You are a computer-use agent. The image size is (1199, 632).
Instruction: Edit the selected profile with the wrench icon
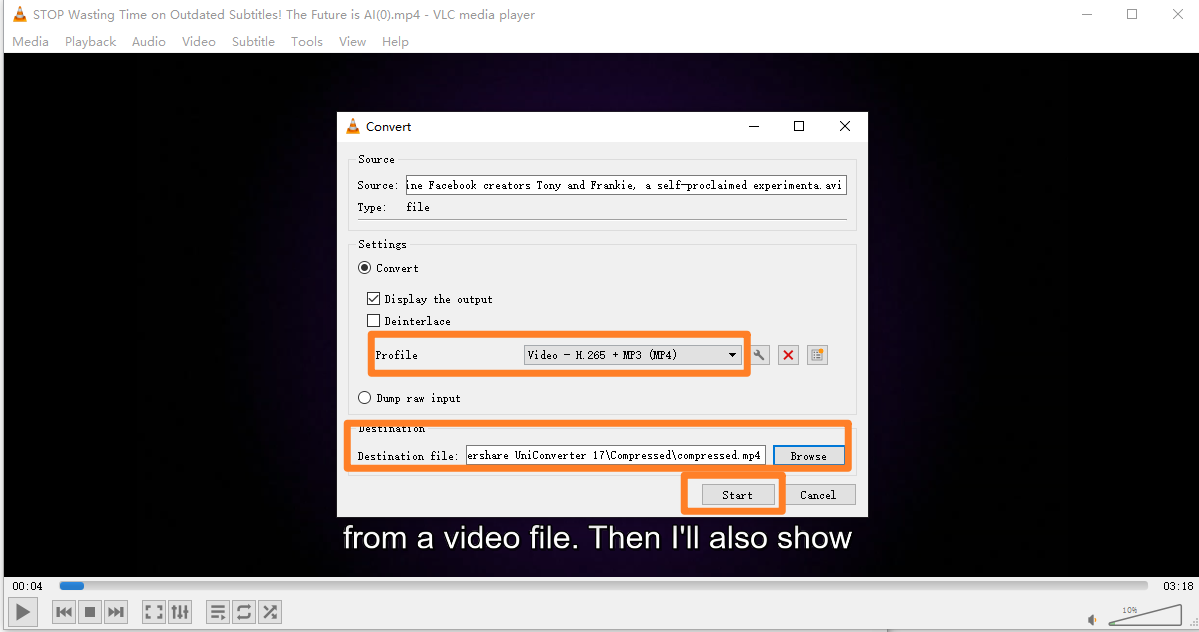(x=759, y=354)
